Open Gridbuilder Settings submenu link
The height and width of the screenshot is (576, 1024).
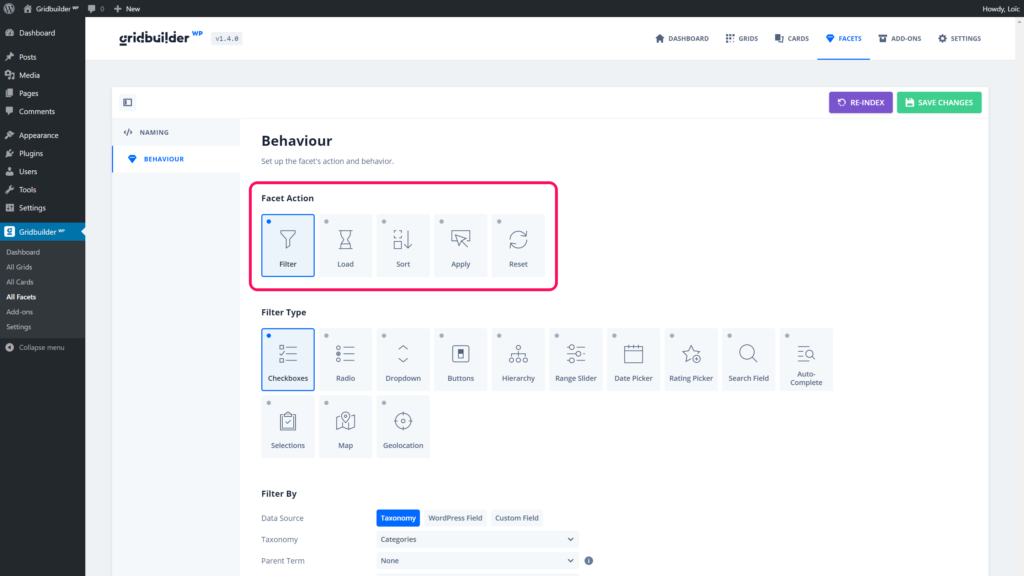tap(18, 327)
